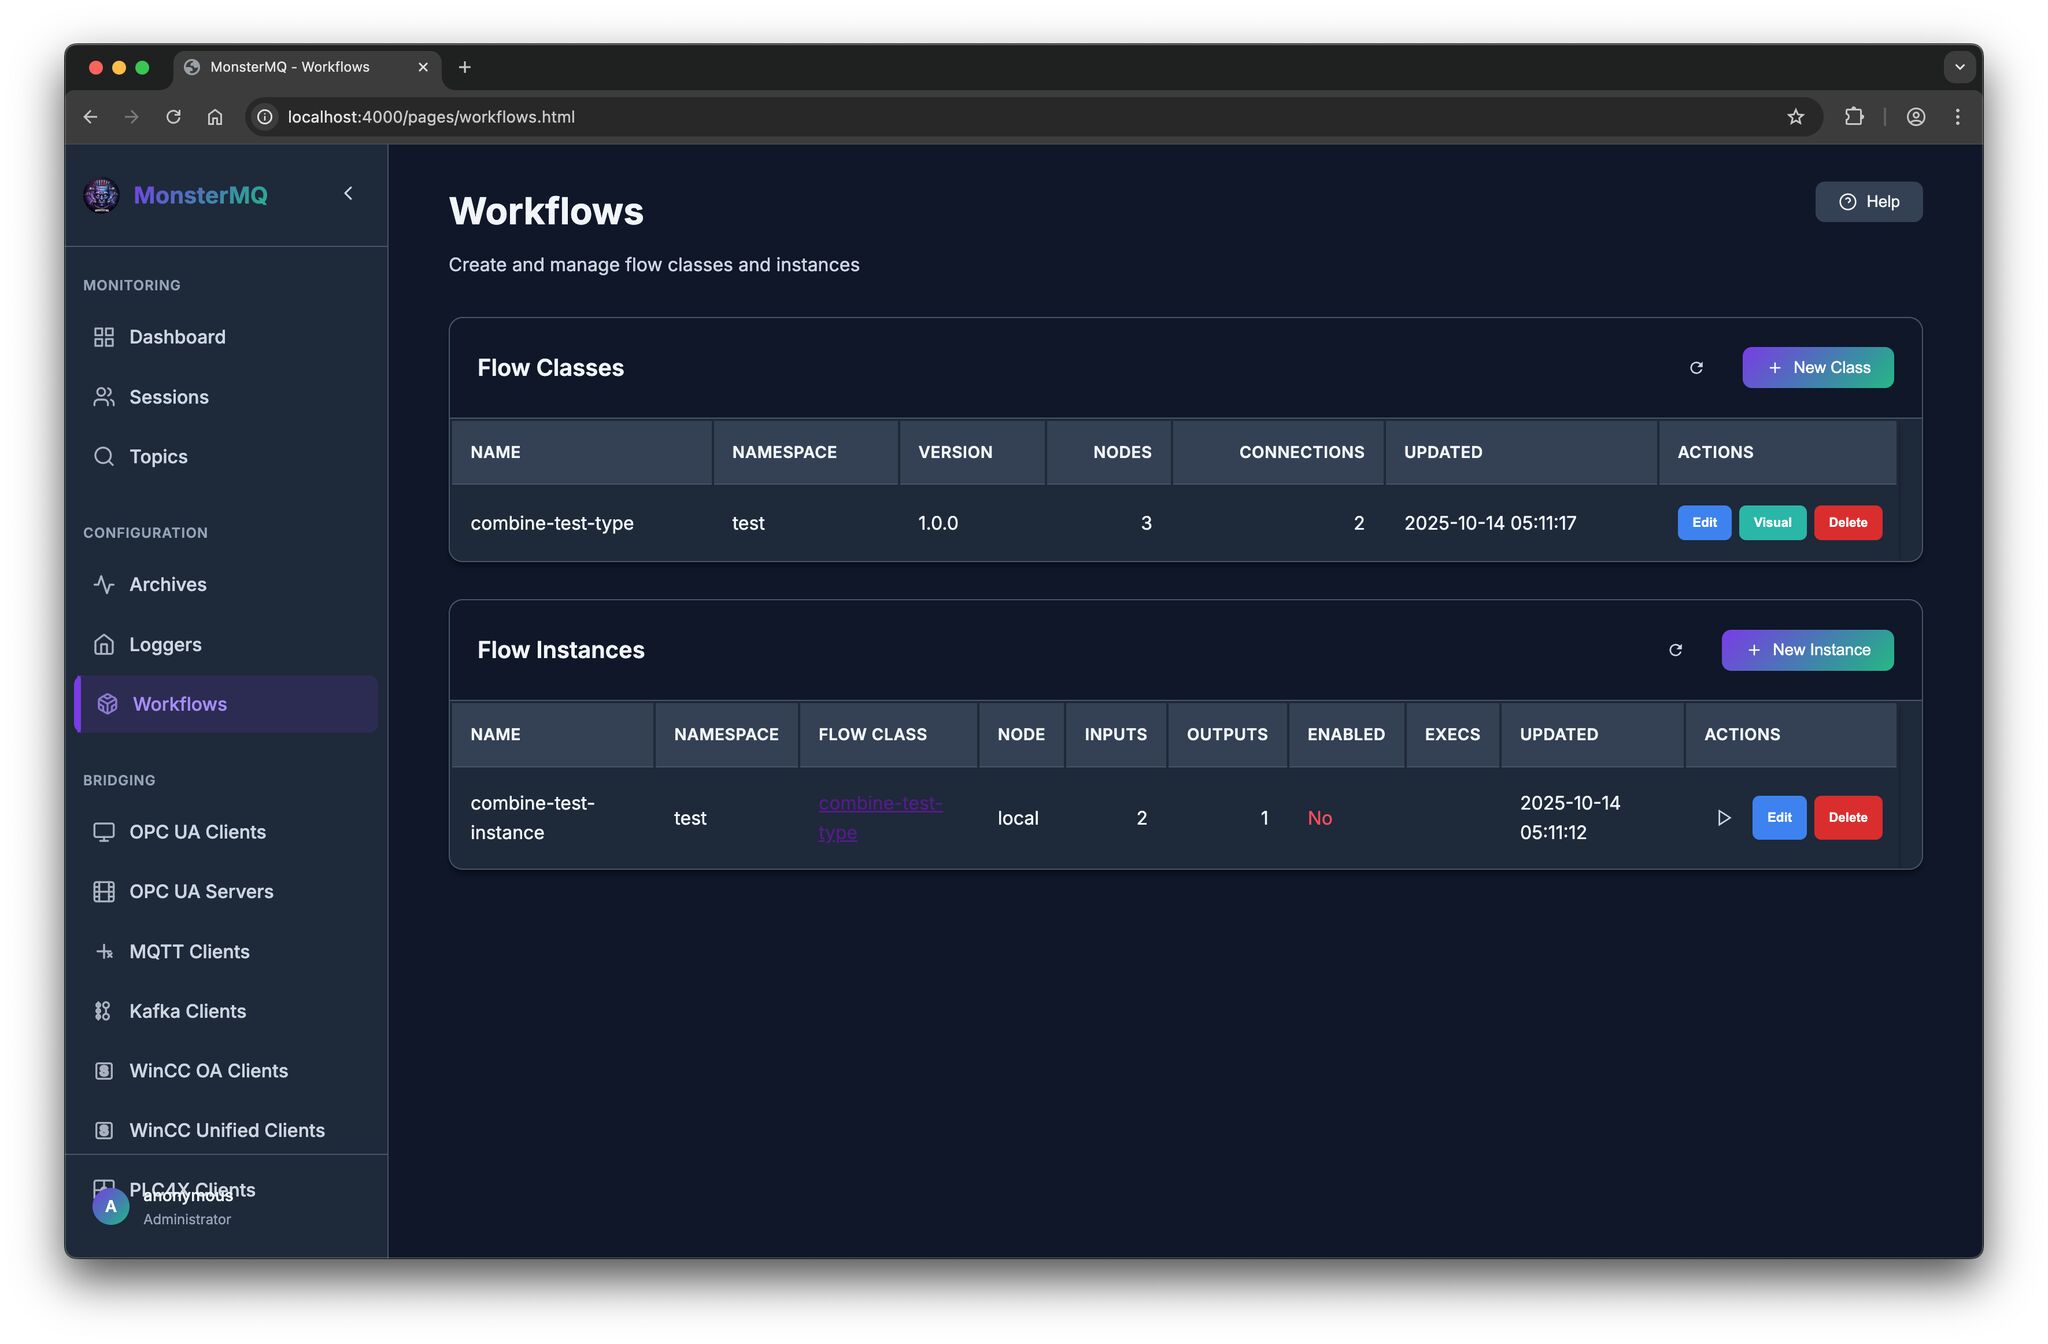Click the New Class button
This screenshot has height=1344, width=2048.
pos(1817,368)
